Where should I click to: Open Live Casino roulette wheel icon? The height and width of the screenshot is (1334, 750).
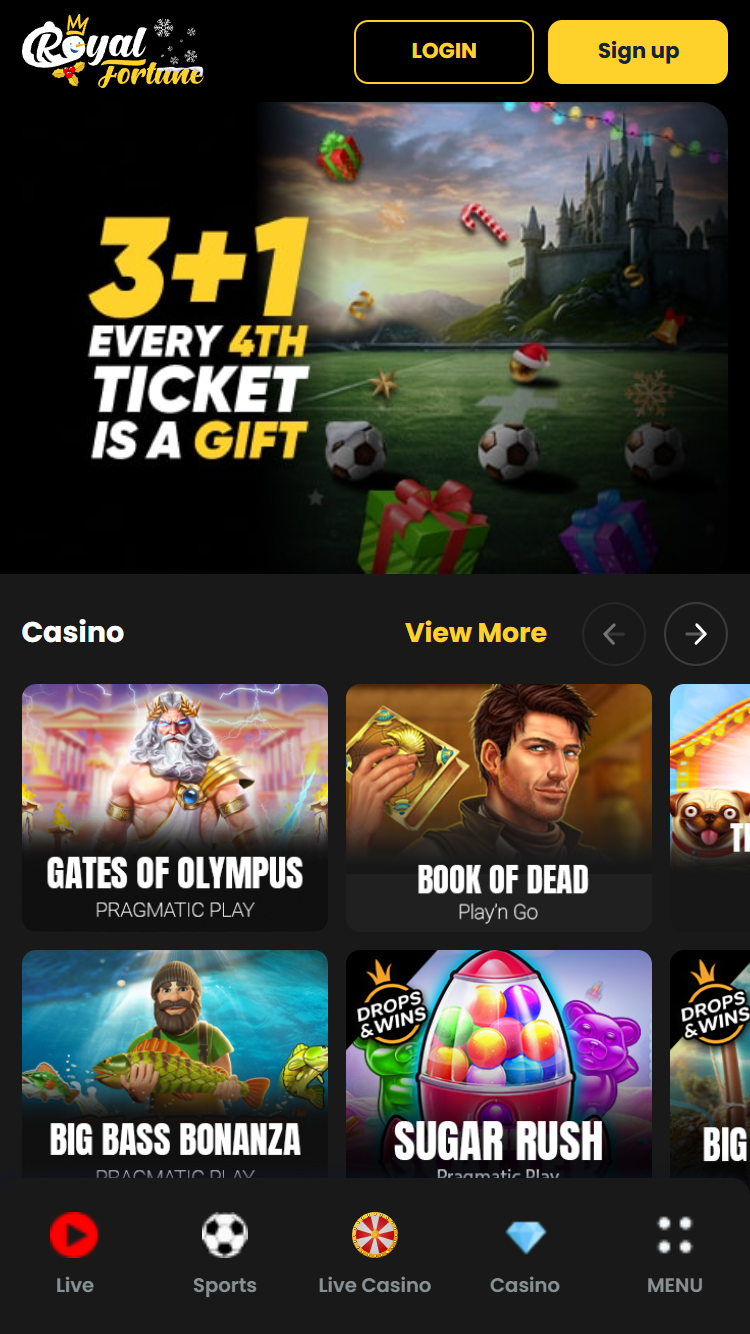(375, 1235)
